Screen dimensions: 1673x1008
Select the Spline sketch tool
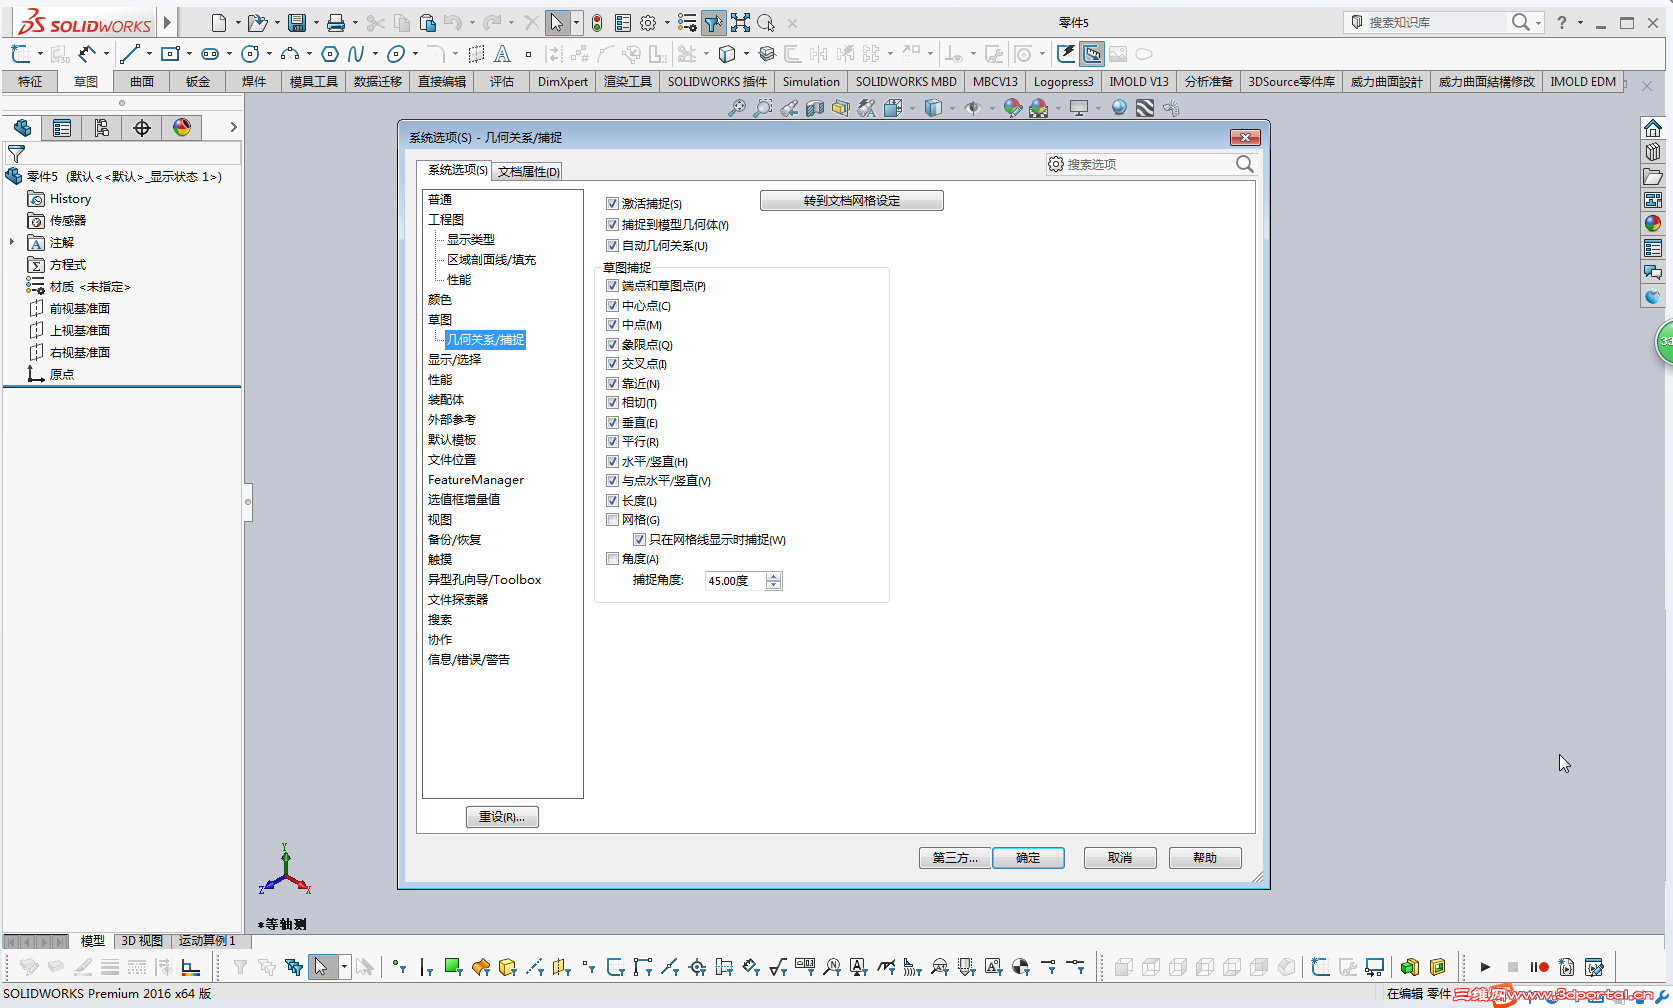click(x=356, y=54)
